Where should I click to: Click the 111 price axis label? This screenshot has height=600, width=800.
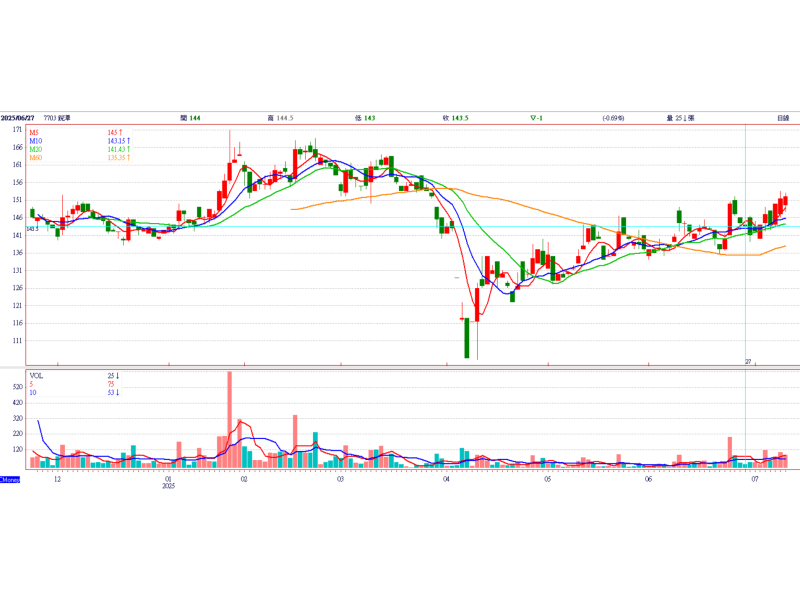click(x=17, y=341)
